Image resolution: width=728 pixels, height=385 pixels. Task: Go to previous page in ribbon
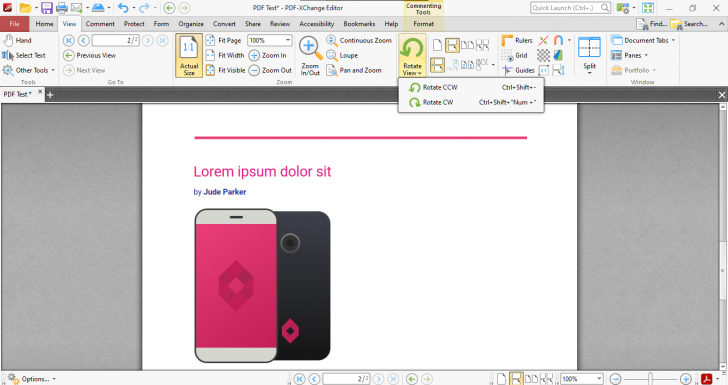(84, 40)
